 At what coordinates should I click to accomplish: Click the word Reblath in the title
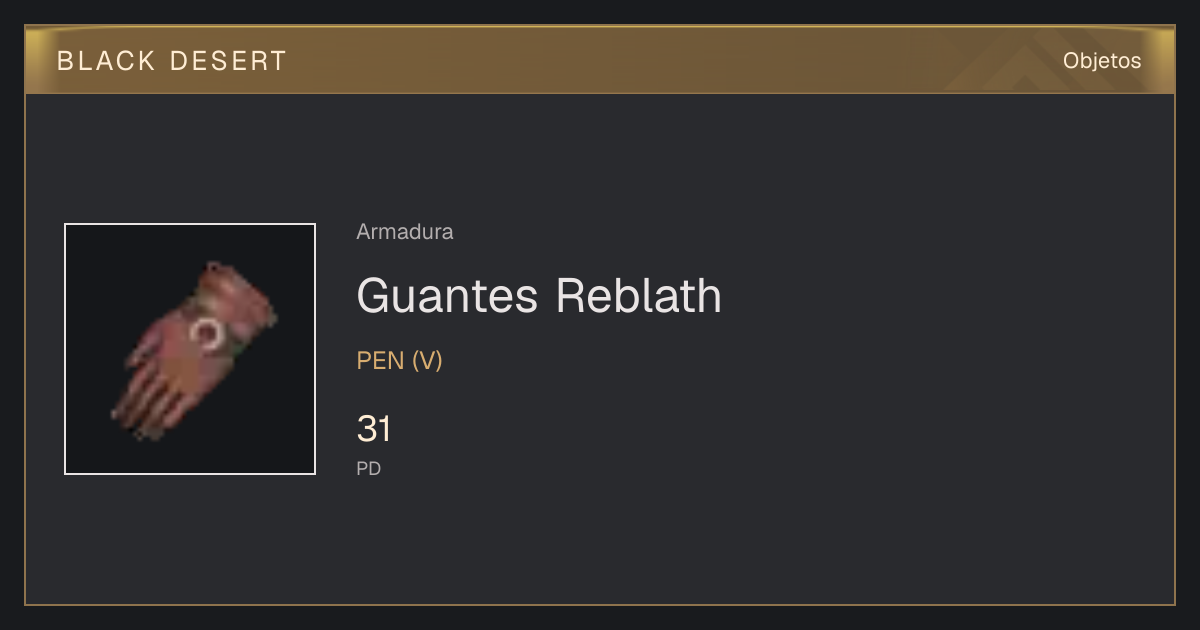(639, 296)
